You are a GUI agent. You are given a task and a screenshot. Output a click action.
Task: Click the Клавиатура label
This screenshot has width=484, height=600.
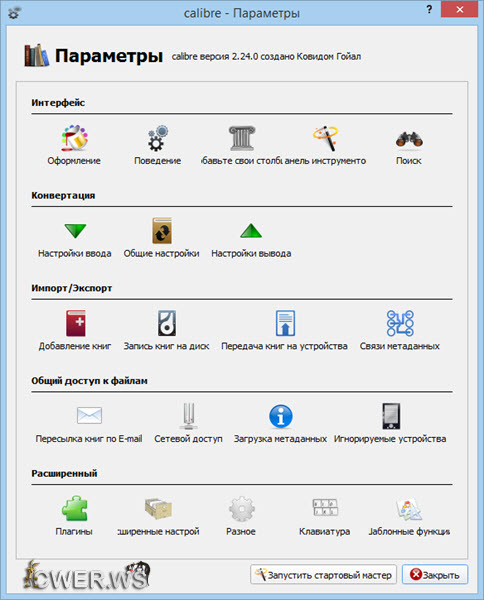(324, 532)
